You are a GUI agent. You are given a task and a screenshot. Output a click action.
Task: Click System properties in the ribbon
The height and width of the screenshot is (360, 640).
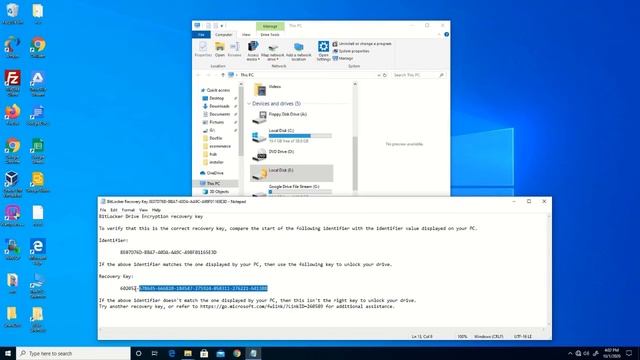tap(351, 51)
